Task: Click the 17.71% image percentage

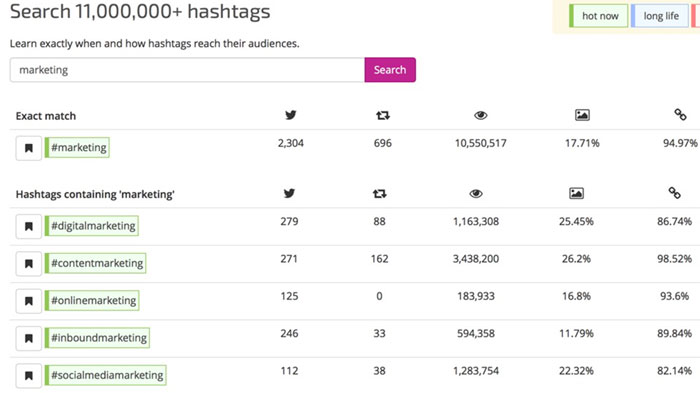Action: [582, 143]
